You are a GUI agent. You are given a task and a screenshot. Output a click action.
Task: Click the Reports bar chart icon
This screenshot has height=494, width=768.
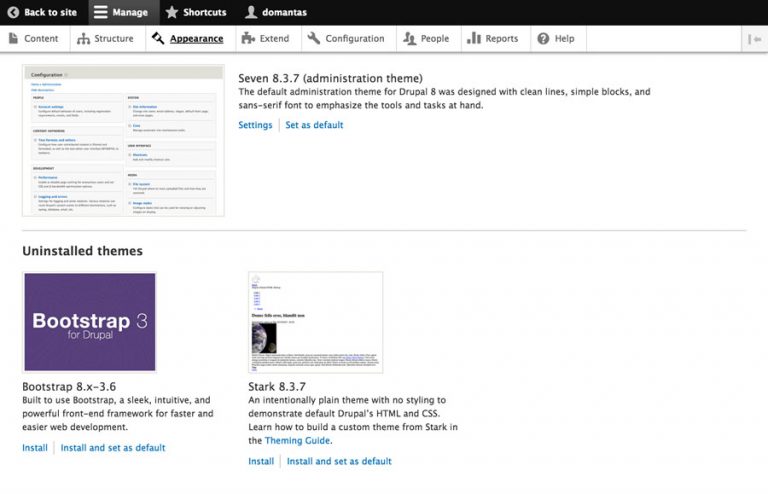474,39
